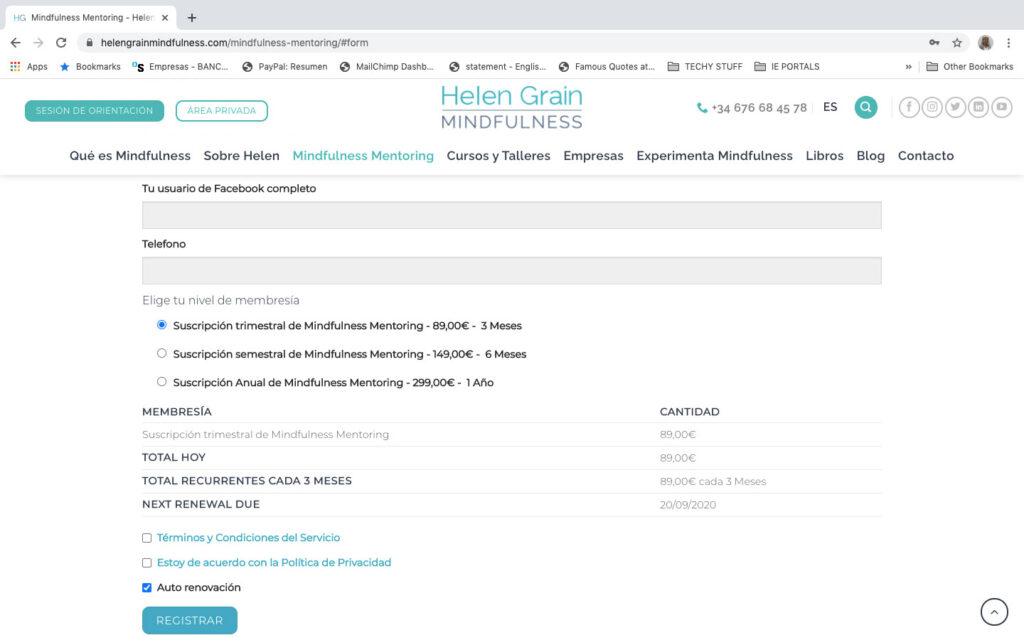This screenshot has width=1024, height=640.
Task: Click the browser address bar URL
Action: click(234, 42)
